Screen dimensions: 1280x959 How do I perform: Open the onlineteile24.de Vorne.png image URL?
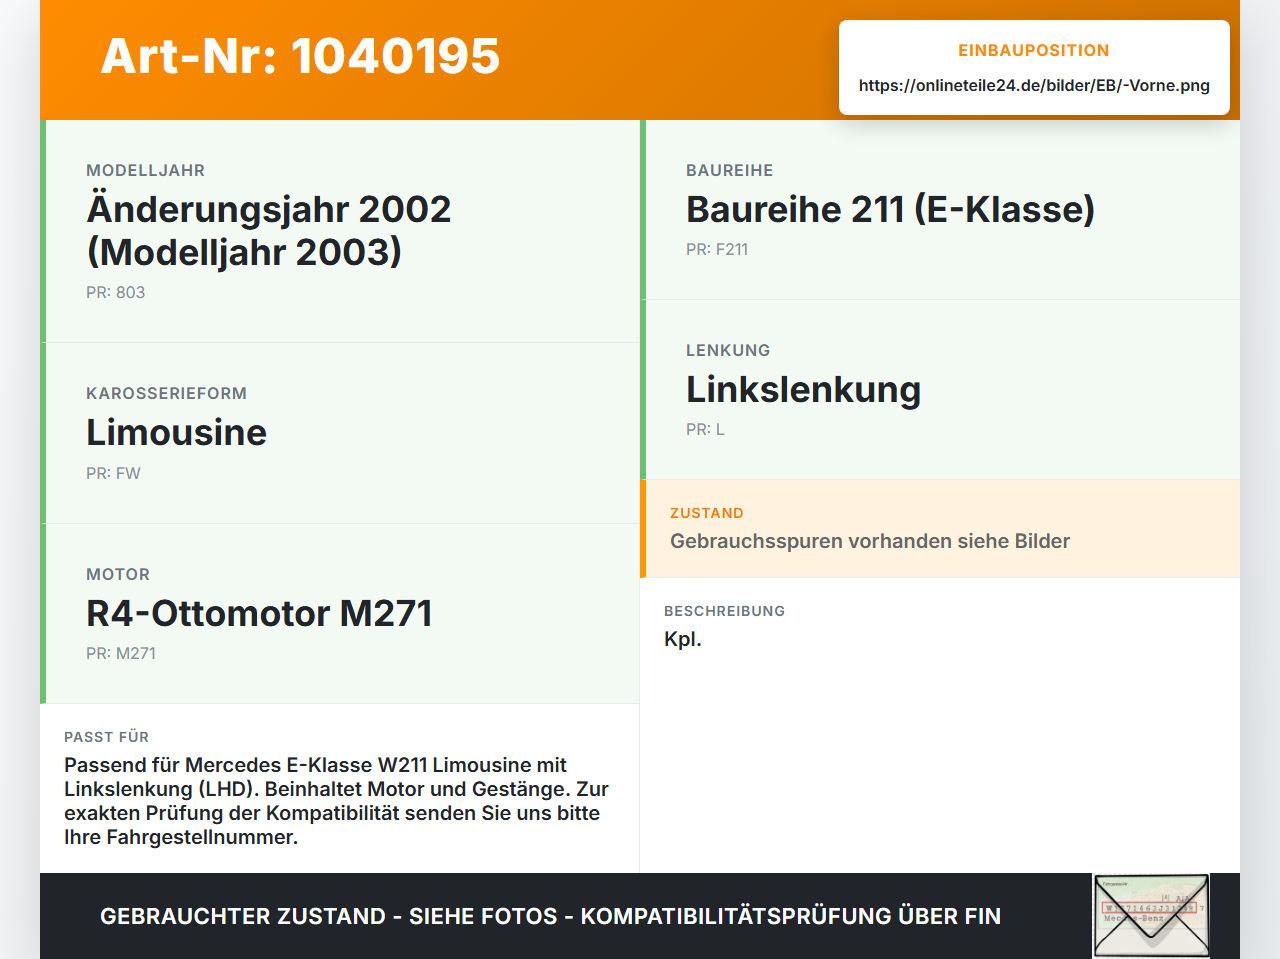pos(1034,85)
